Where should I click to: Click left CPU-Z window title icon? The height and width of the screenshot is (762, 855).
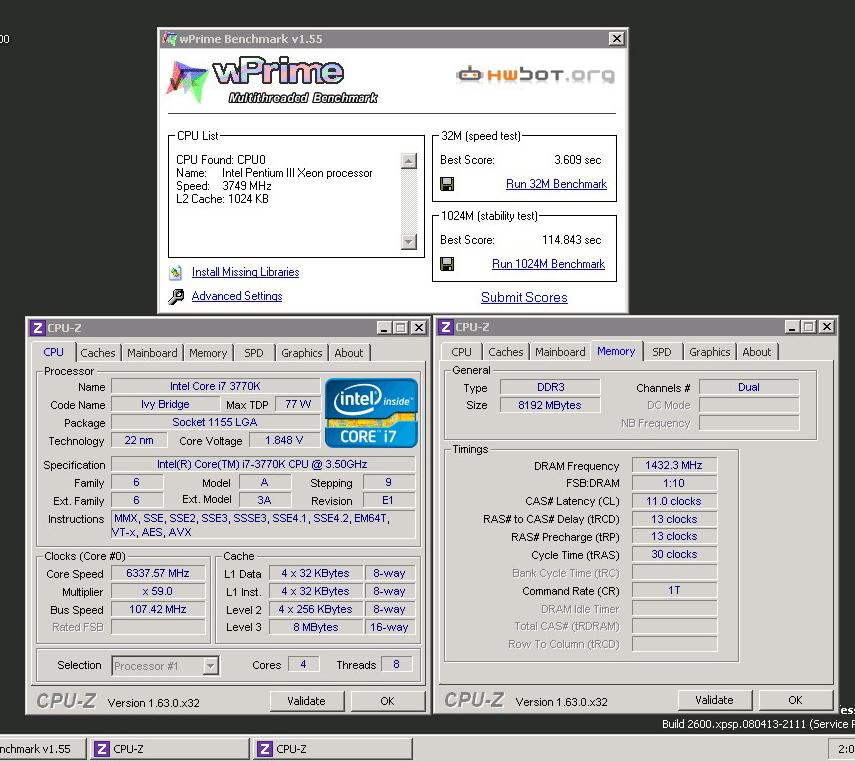pos(38,328)
